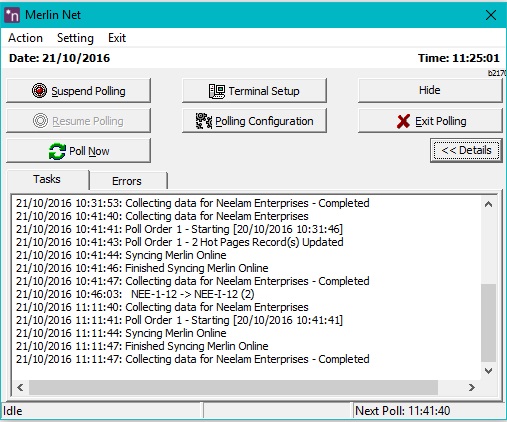Click the Polling Configuration gears icon
This screenshot has height=422, width=507.
click(204, 121)
